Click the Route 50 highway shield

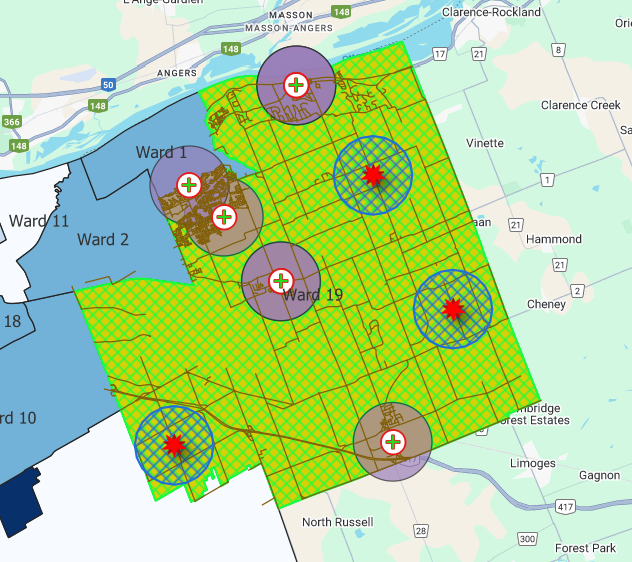pyautogui.click(x=108, y=86)
